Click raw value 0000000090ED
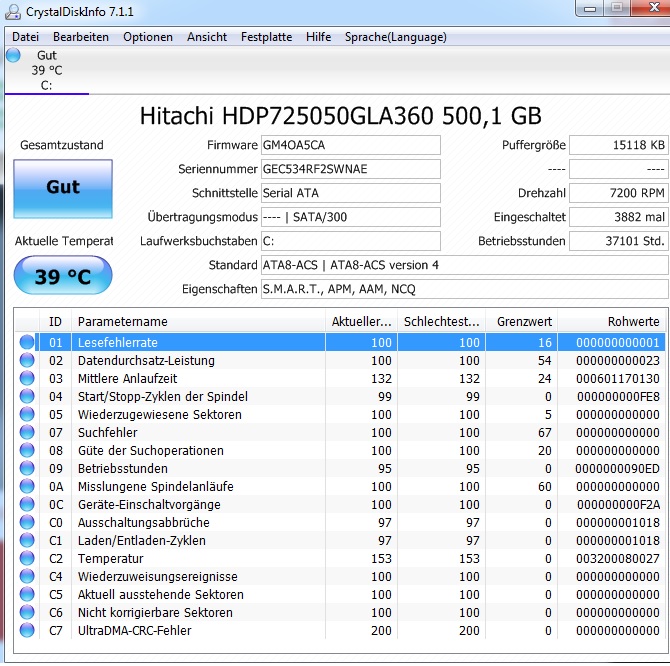 [617, 469]
